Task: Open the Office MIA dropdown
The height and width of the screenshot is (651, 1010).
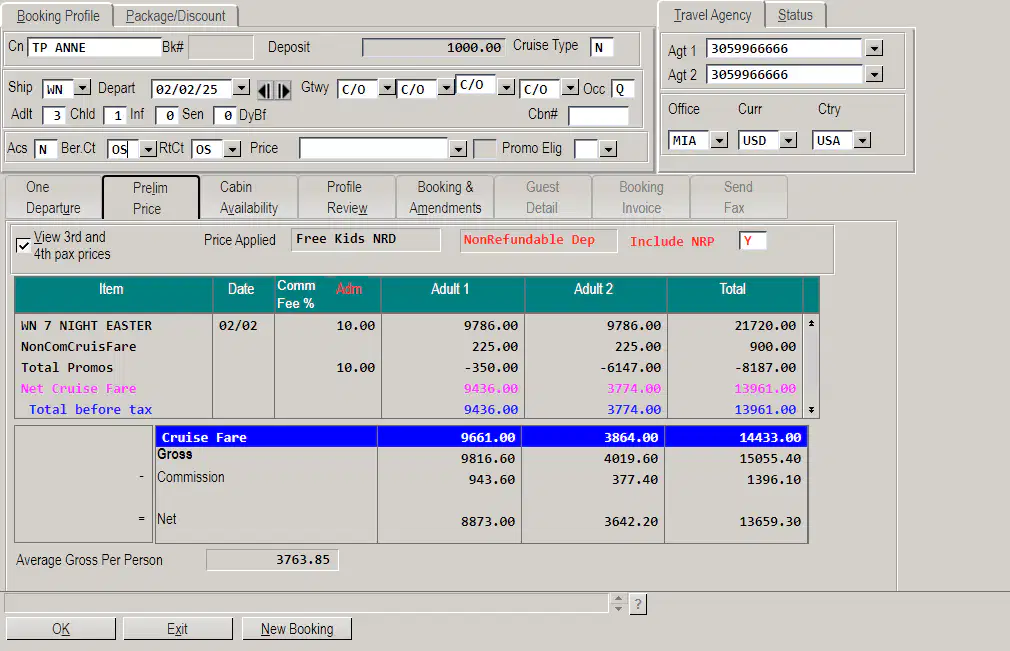Action: (719, 140)
